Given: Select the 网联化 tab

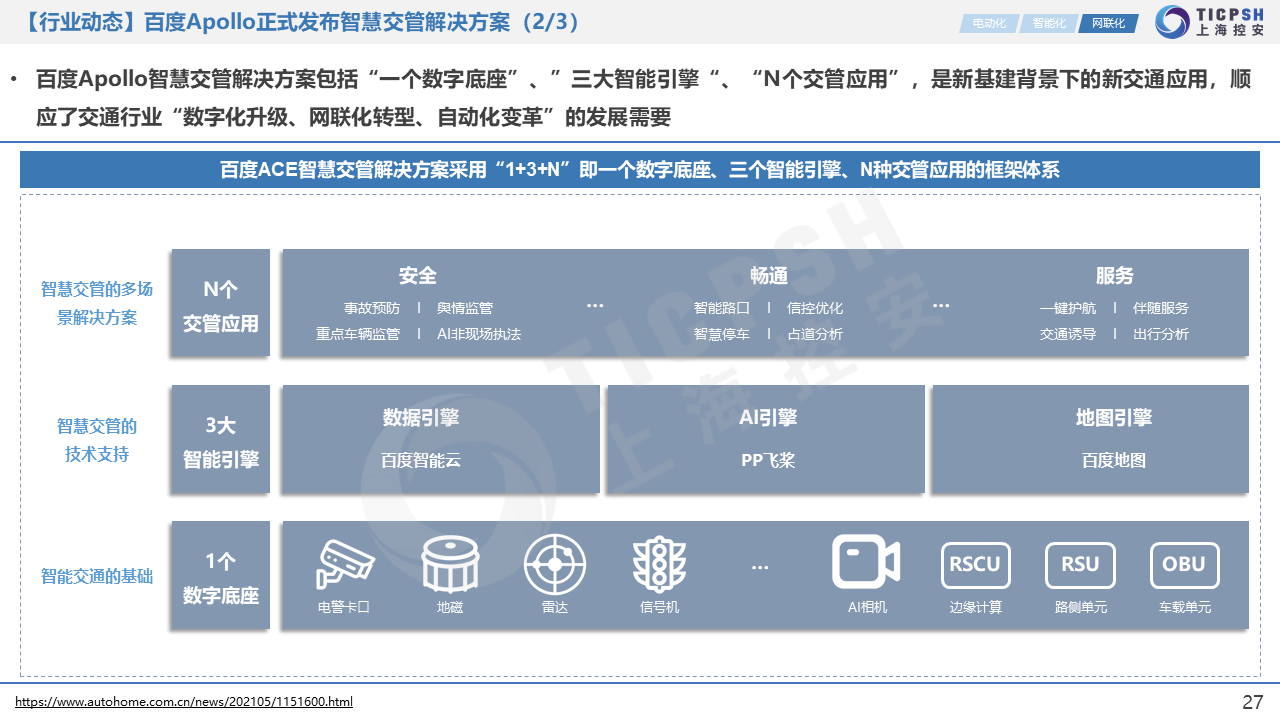Looking at the screenshot, I should pos(1108,23).
